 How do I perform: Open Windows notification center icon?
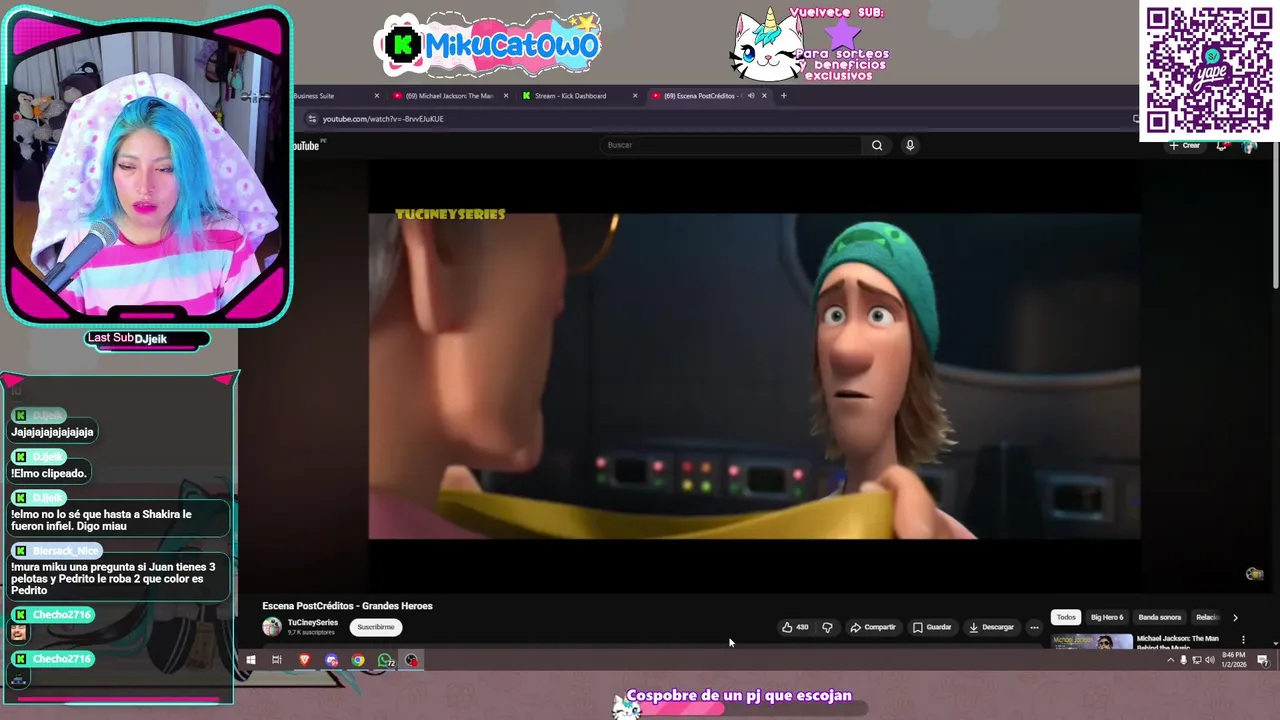pyautogui.click(x=1263, y=660)
